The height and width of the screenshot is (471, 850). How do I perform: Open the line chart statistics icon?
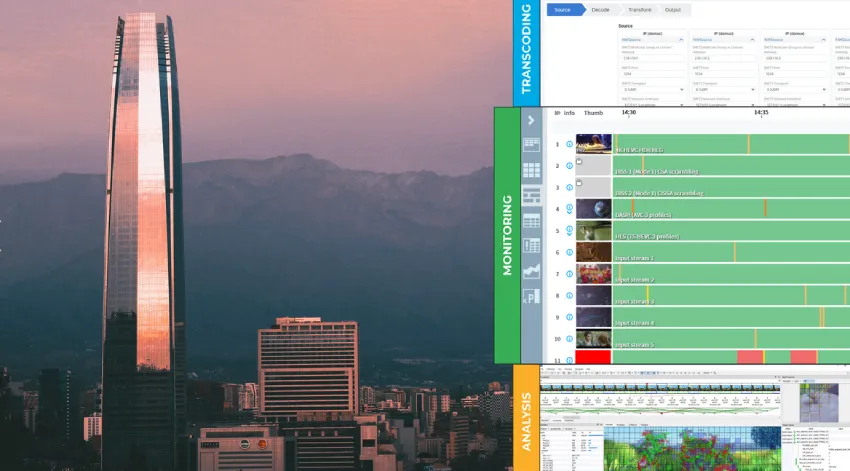pyautogui.click(x=531, y=270)
